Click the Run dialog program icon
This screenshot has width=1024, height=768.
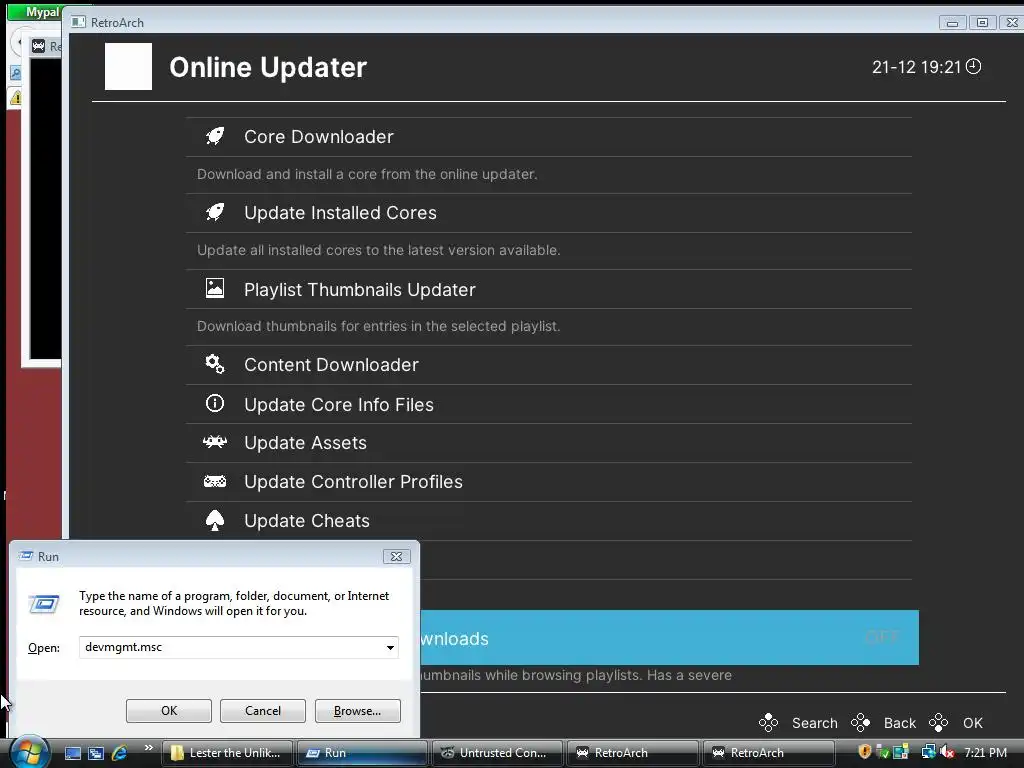pos(44,603)
